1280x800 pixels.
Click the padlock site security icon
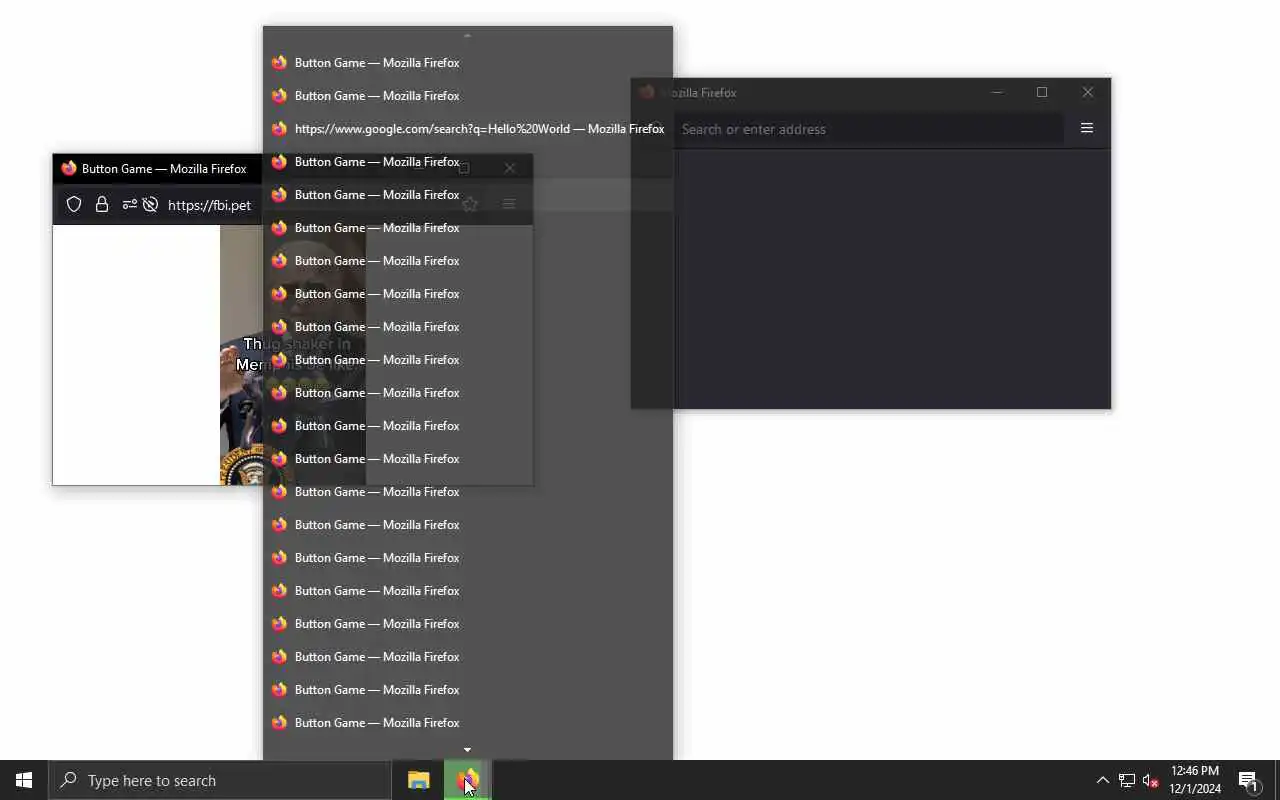point(102,205)
